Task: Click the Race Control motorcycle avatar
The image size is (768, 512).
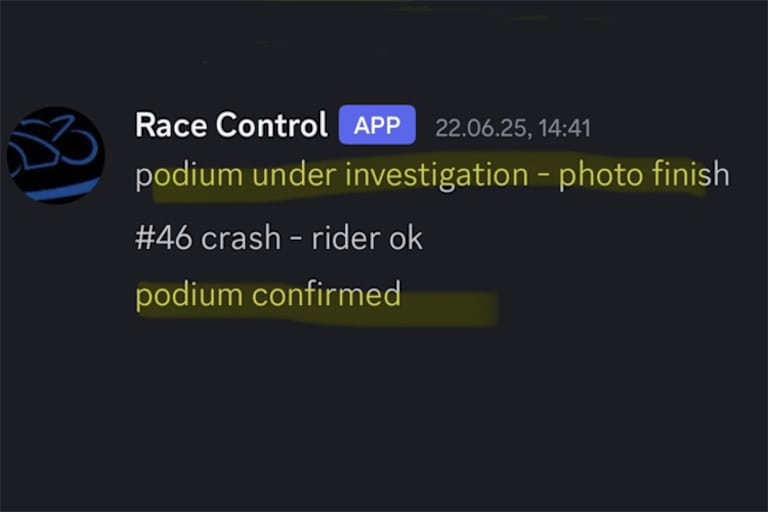Action: tap(55, 155)
